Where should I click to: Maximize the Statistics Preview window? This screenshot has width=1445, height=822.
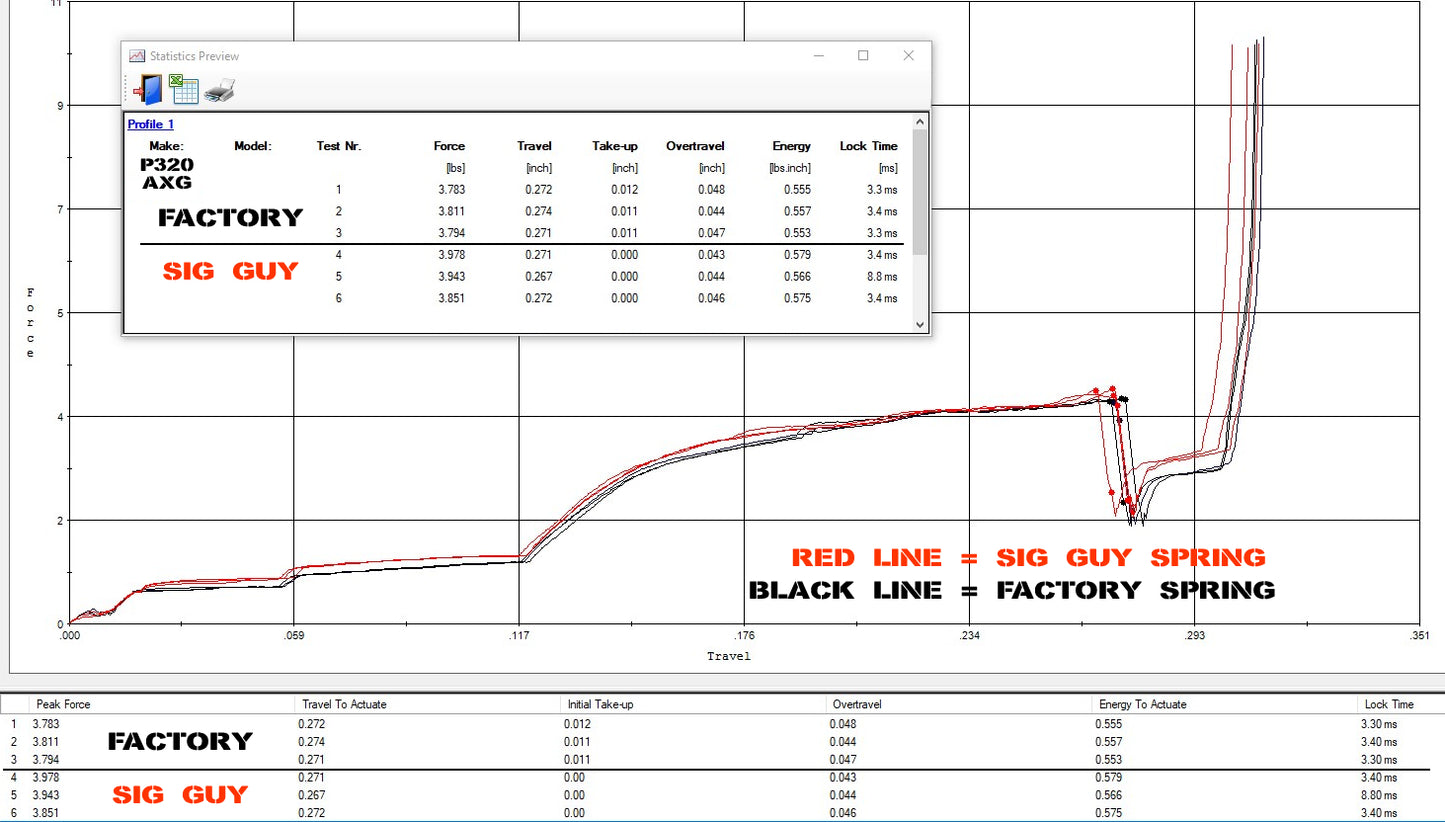click(863, 56)
